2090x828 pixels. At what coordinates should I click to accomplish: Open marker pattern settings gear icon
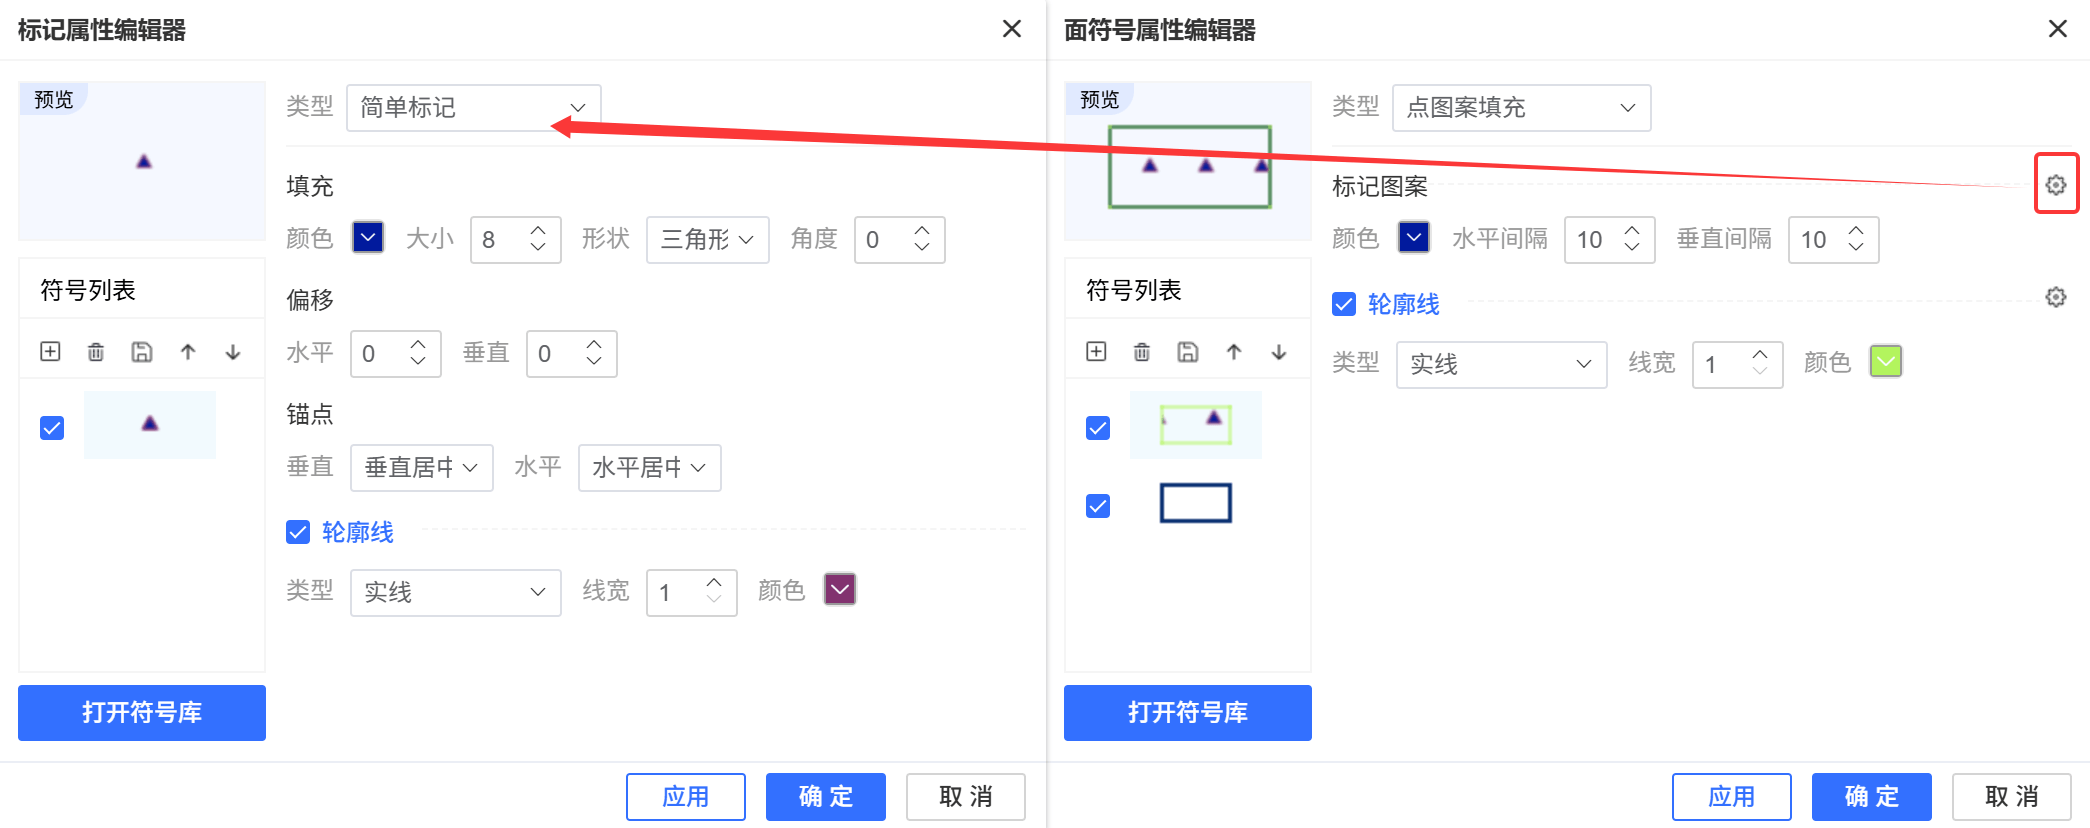(x=2056, y=185)
